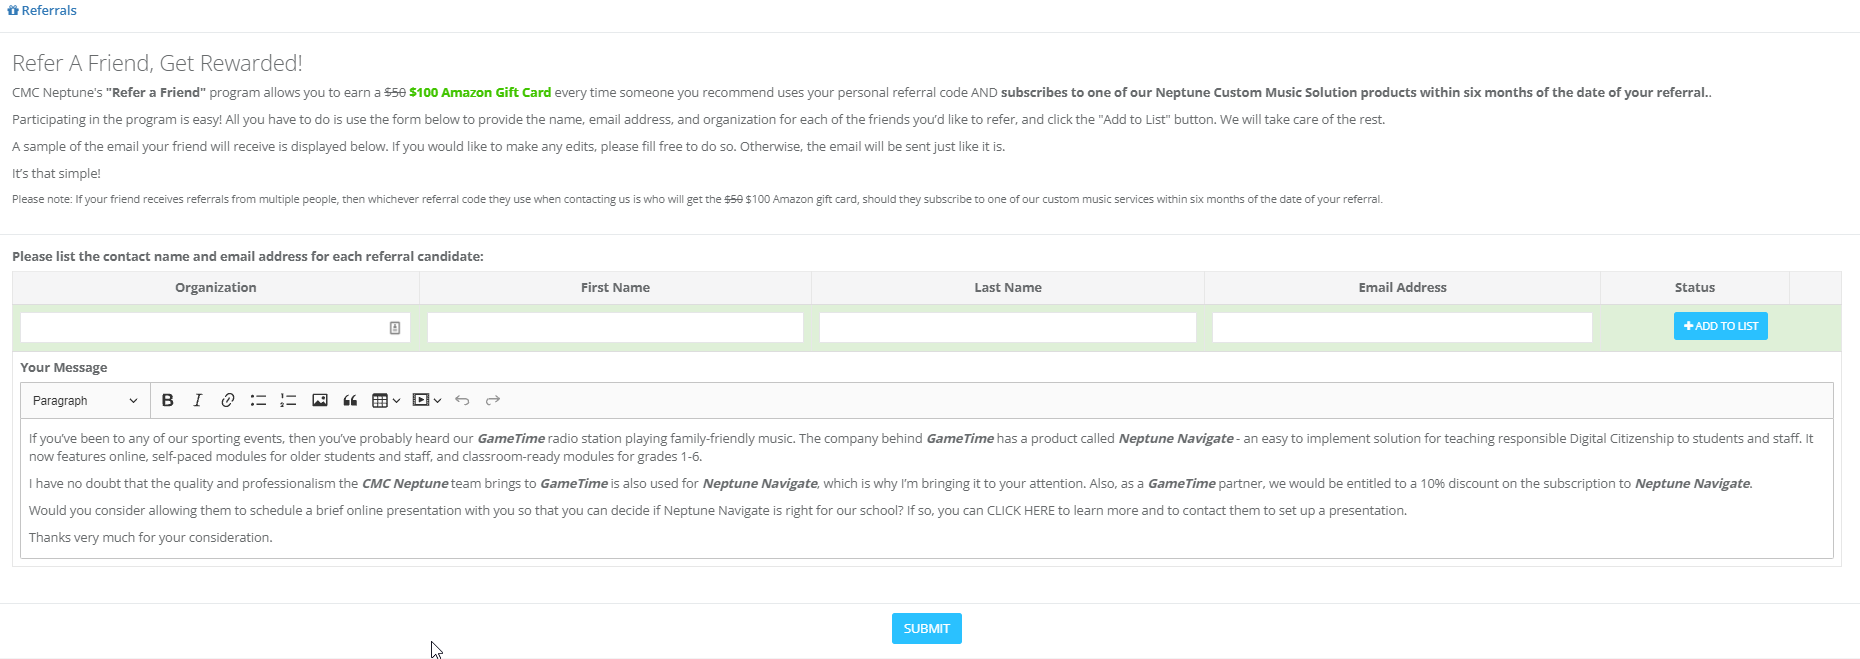1860x659 pixels.
Task: Insert a bulleted list
Action: 258,400
